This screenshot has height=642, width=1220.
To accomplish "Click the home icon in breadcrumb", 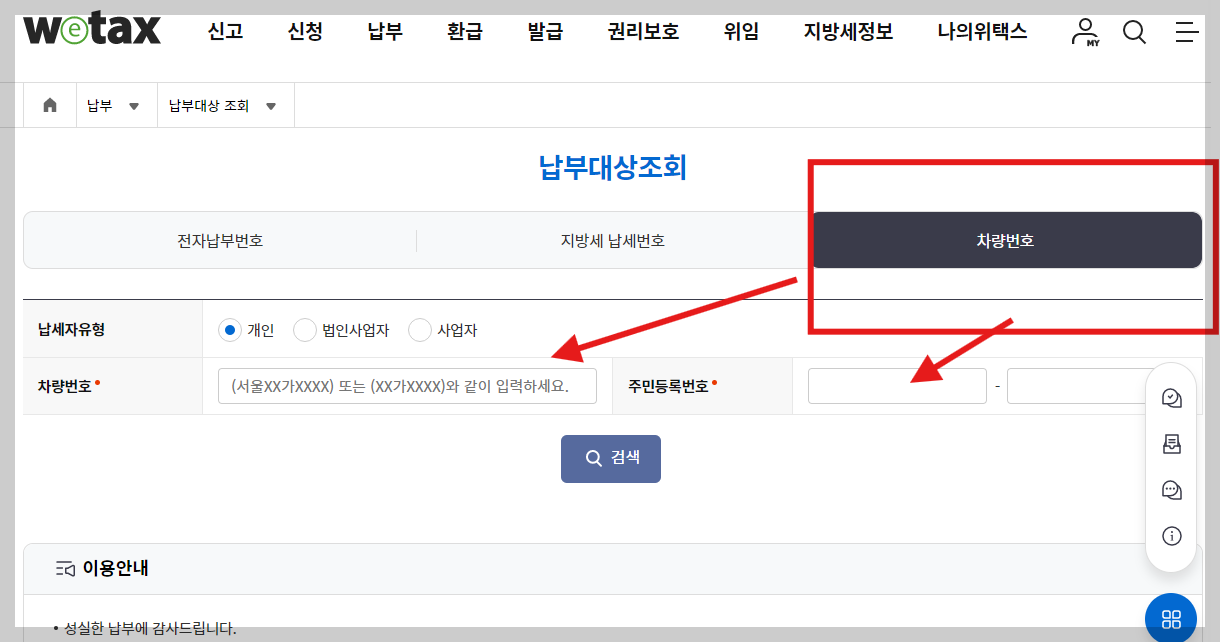I will tap(49, 104).
